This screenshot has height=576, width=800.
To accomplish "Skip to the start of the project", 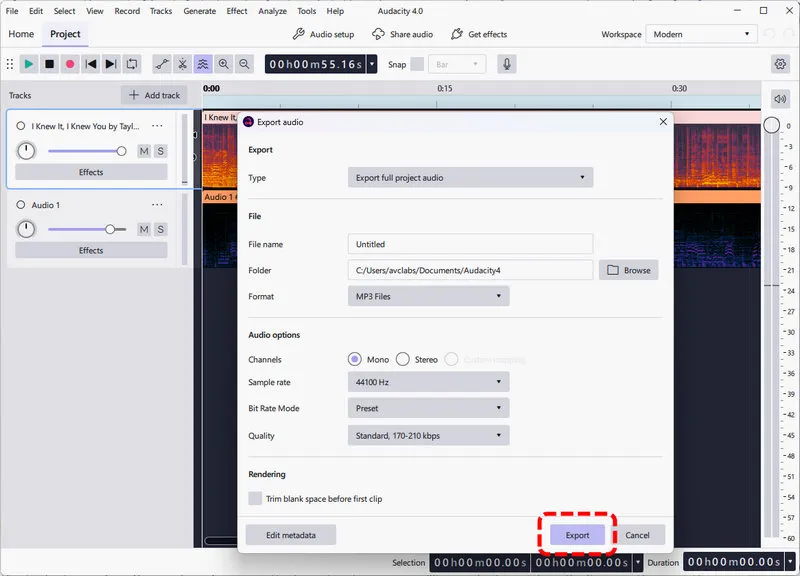I will 91,64.
